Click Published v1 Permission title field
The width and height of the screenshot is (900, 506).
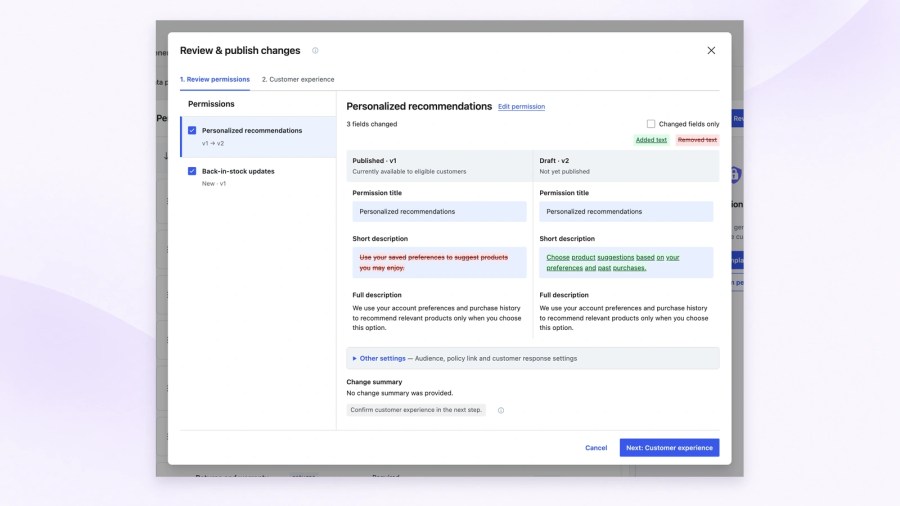coord(439,212)
